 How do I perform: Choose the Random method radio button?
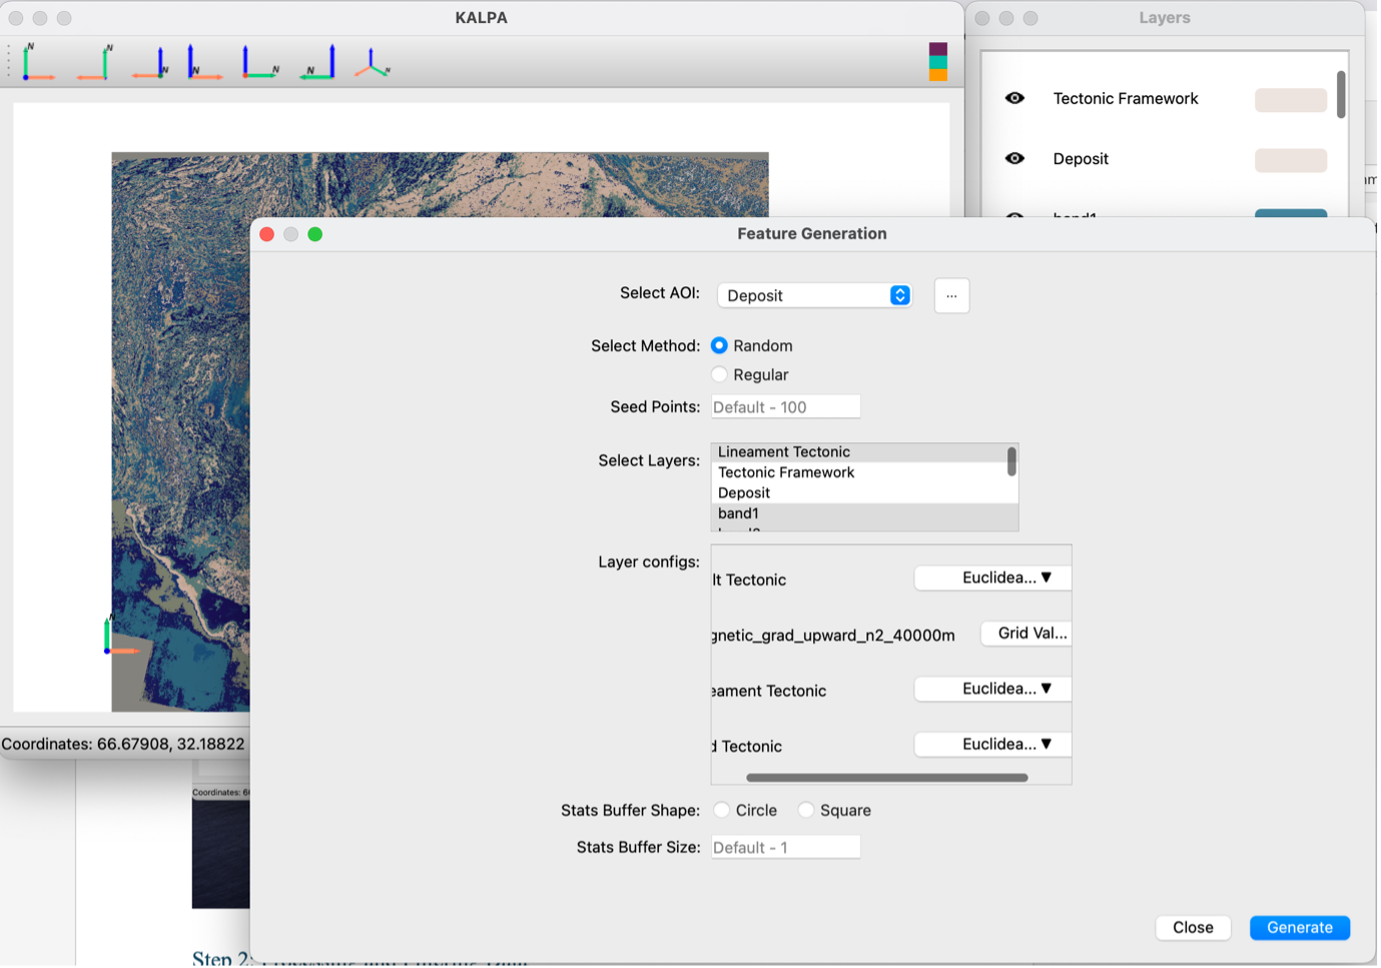(719, 345)
